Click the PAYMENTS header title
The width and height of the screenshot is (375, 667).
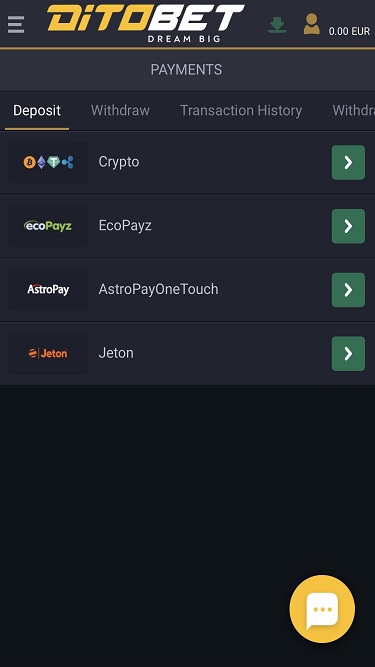[186, 70]
